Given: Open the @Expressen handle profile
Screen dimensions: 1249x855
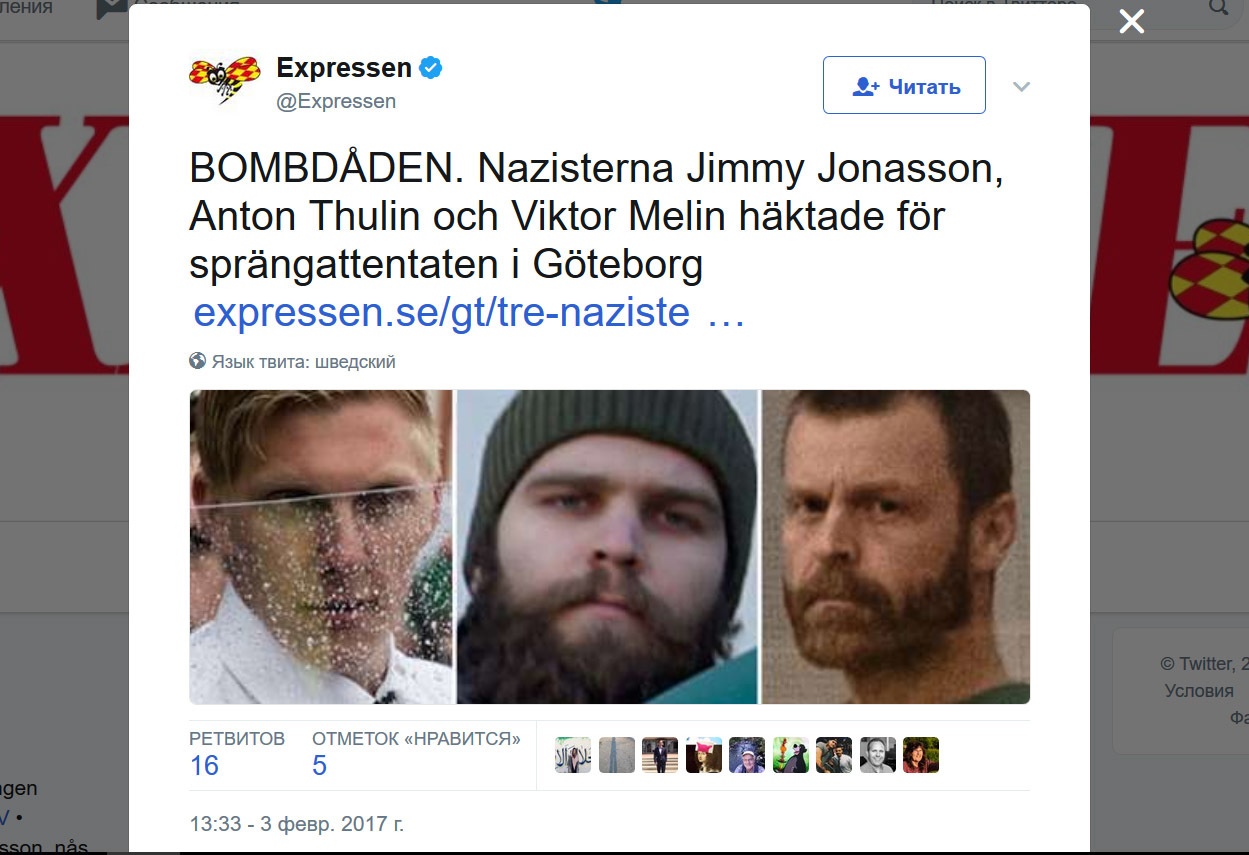Looking at the screenshot, I should pyautogui.click(x=336, y=102).
